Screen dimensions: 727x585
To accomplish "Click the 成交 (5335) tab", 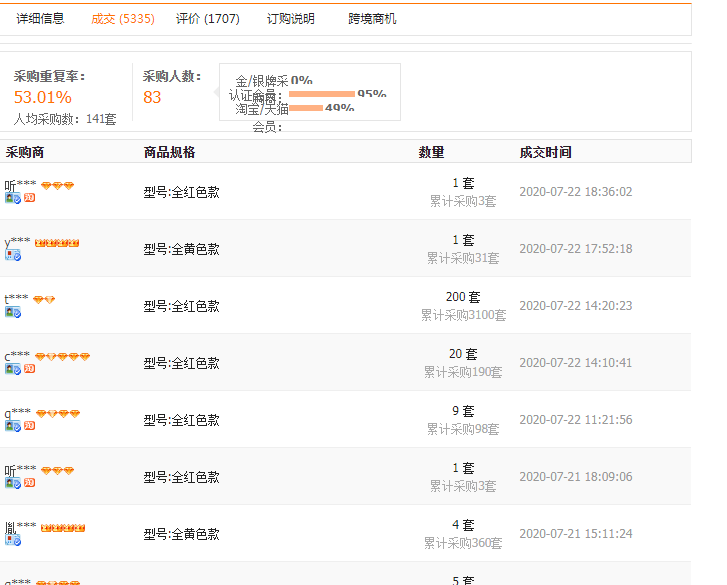I will click(122, 19).
